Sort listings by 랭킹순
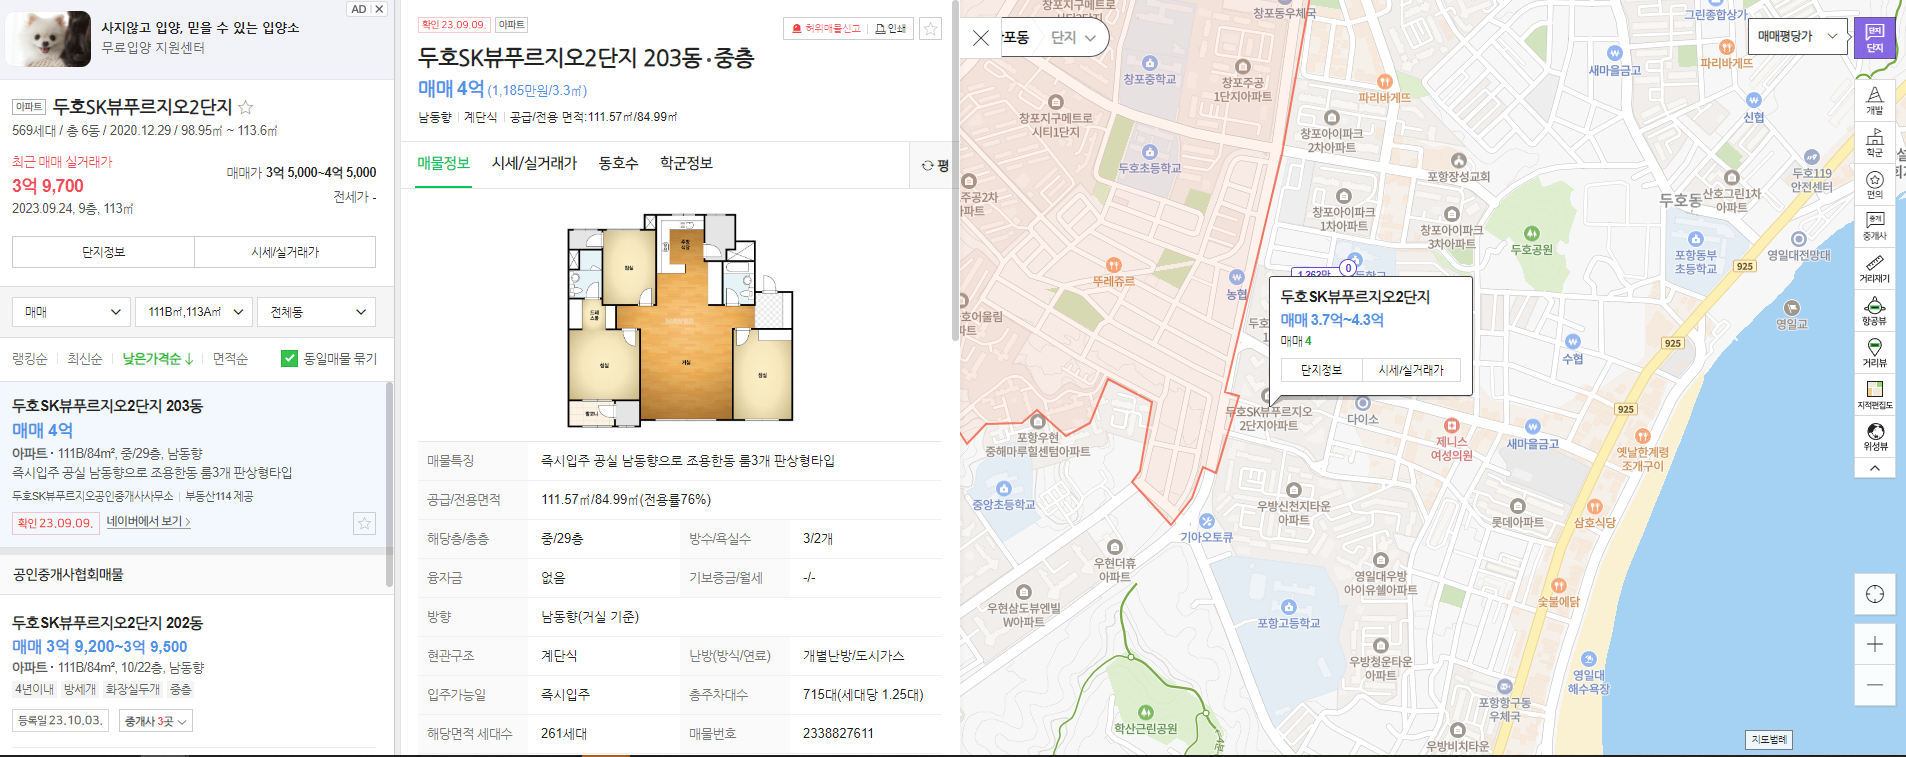This screenshot has width=1906, height=757. [x=30, y=359]
